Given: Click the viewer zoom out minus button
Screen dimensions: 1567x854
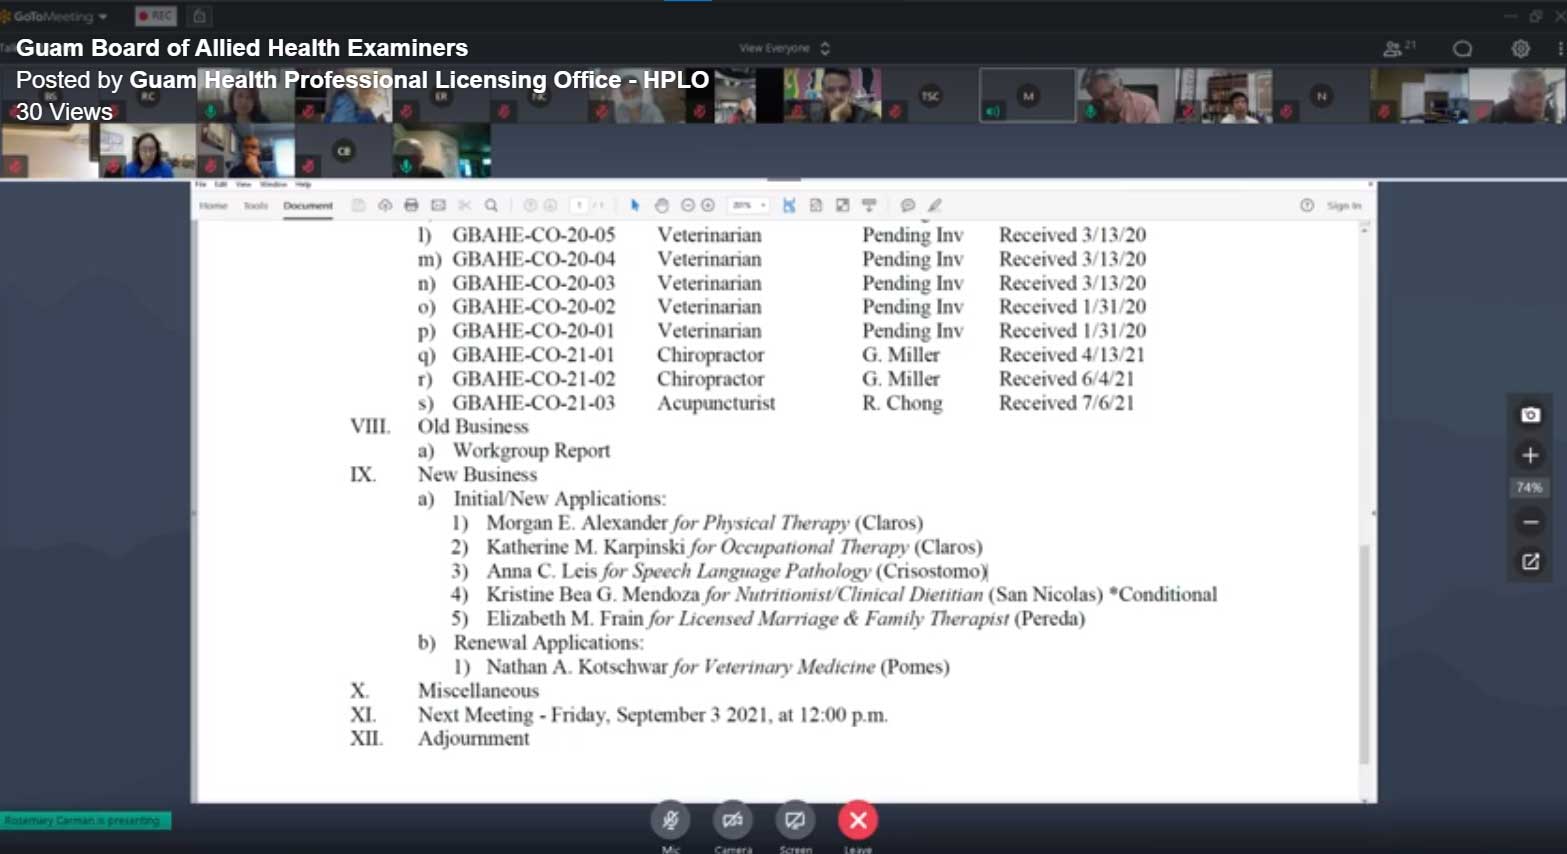Looking at the screenshot, I should point(1530,521).
